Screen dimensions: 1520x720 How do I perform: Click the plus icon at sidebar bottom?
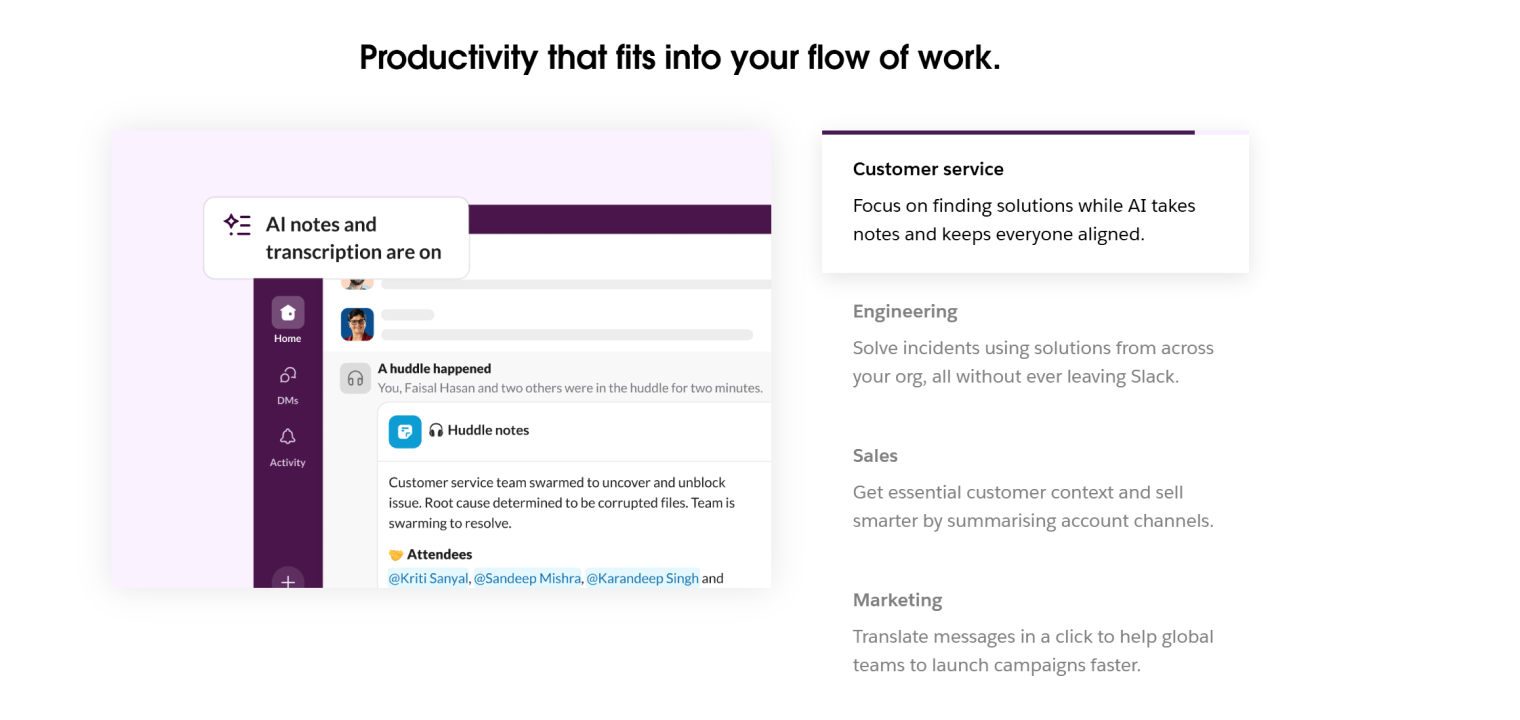point(287,583)
